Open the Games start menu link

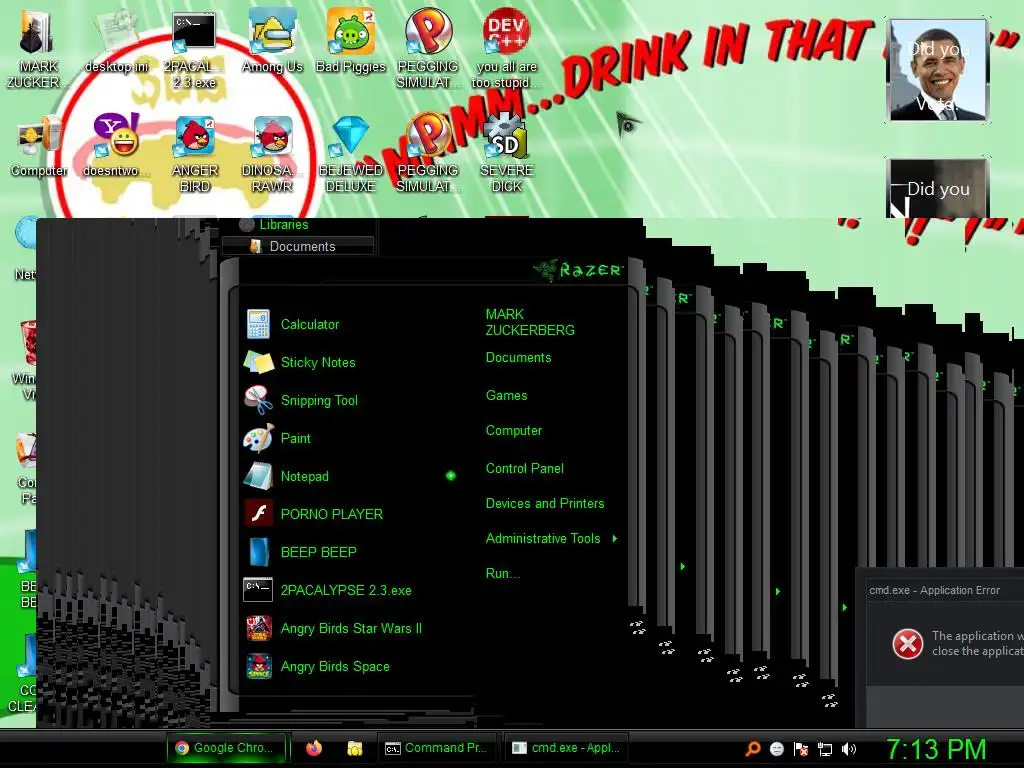pyautogui.click(x=506, y=395)
